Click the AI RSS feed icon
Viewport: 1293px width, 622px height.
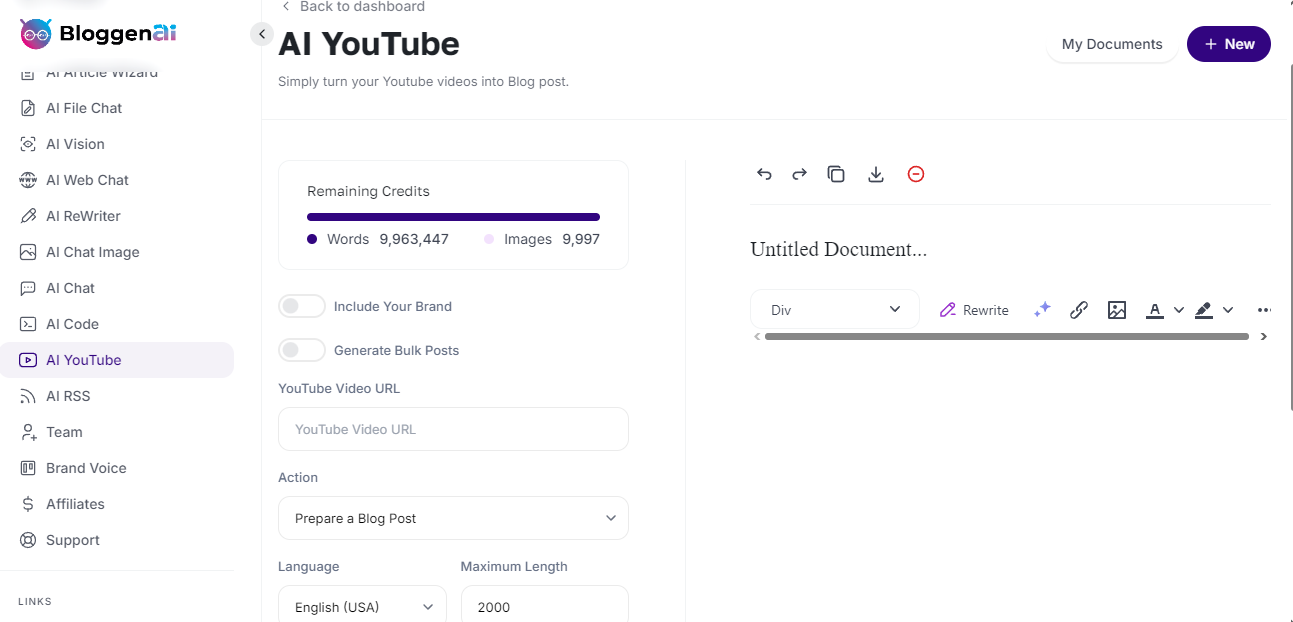(x=28, y=396)
